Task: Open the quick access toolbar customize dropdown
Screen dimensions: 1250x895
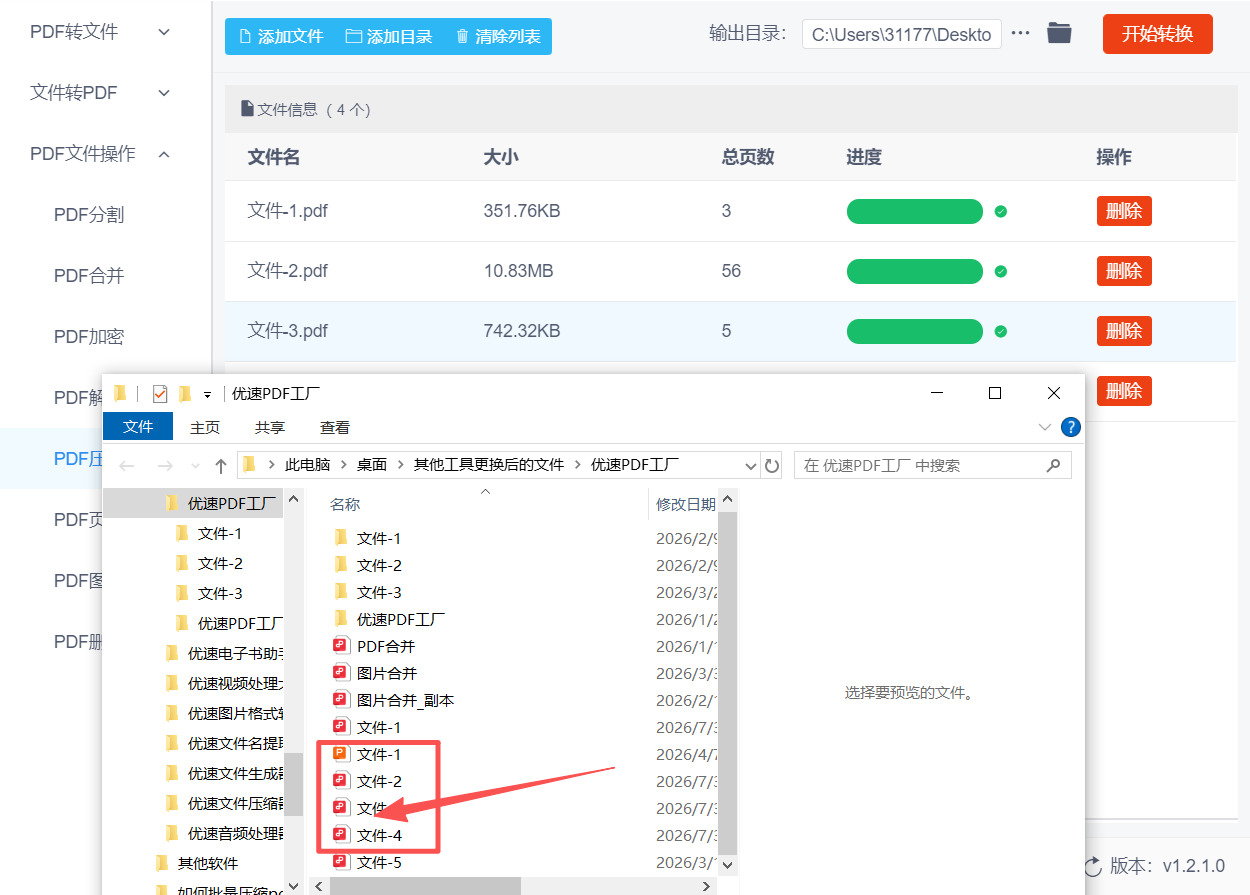Action: (x=207, y=395)
